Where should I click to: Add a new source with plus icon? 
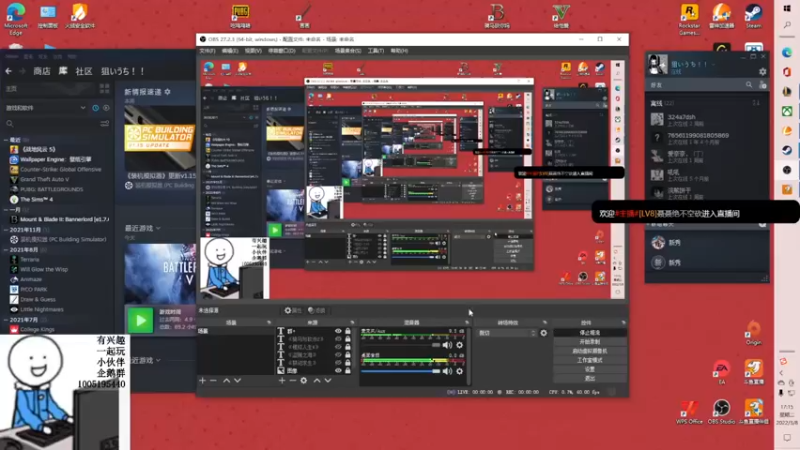pos(282,381)
